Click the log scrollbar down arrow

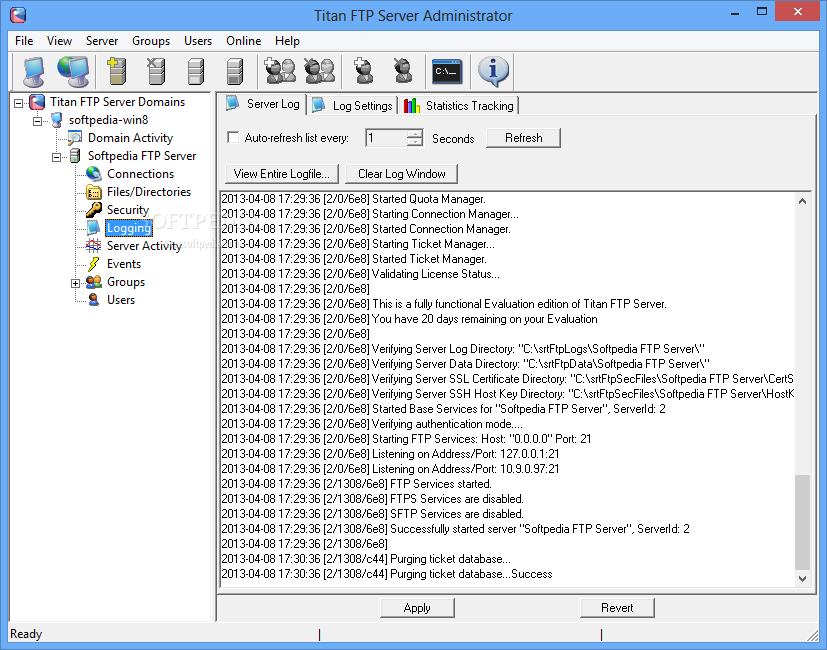coord(802,579)
